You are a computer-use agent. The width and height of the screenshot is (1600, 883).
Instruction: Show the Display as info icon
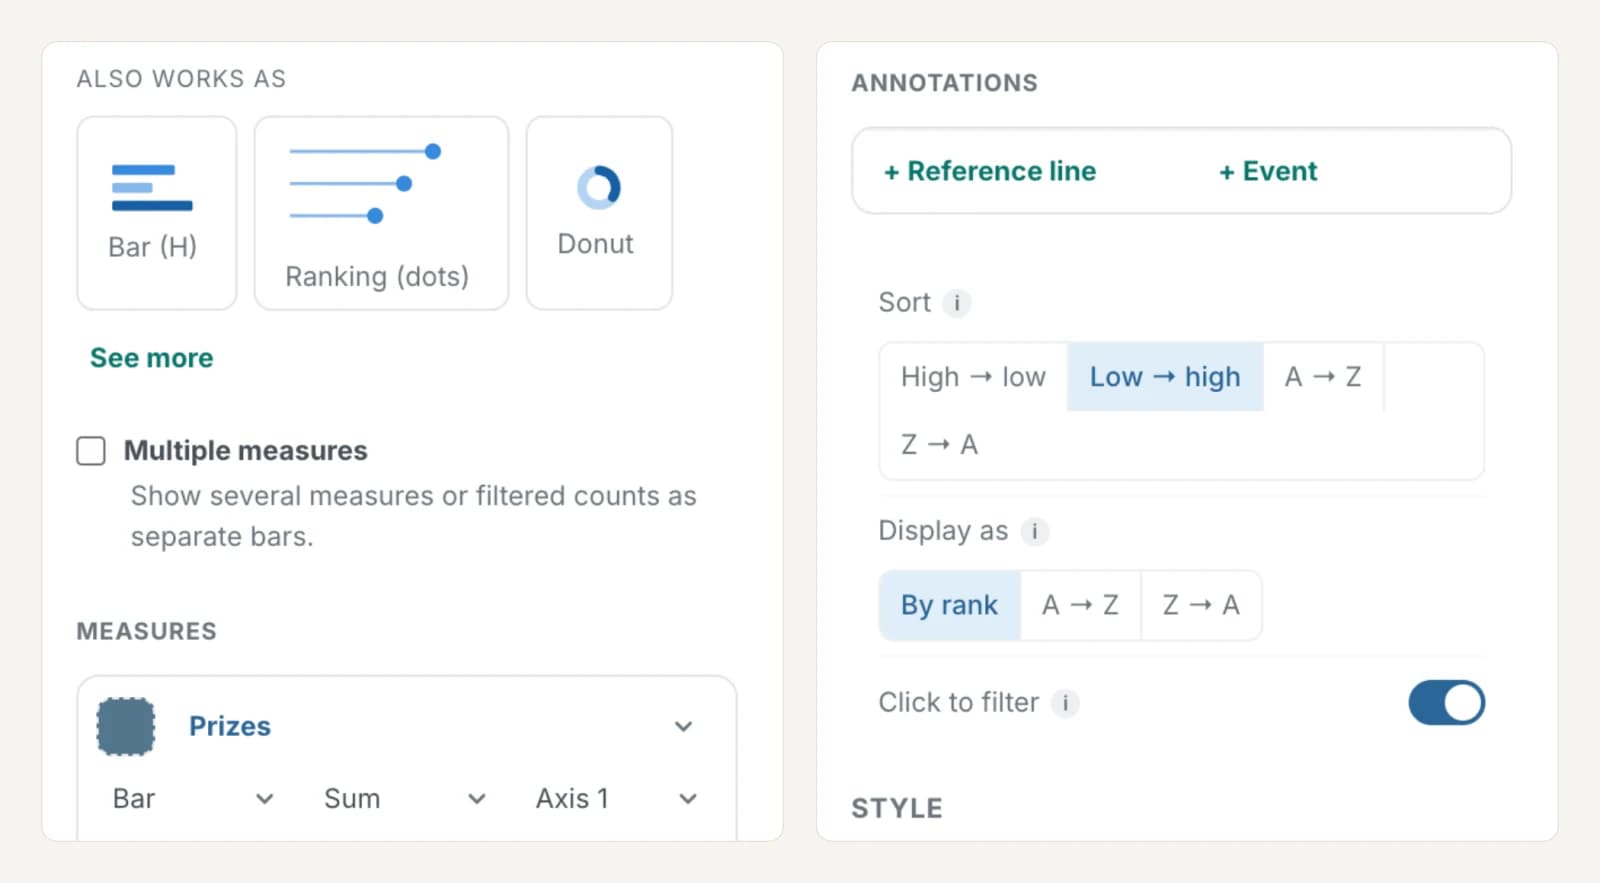point(1035,531)
